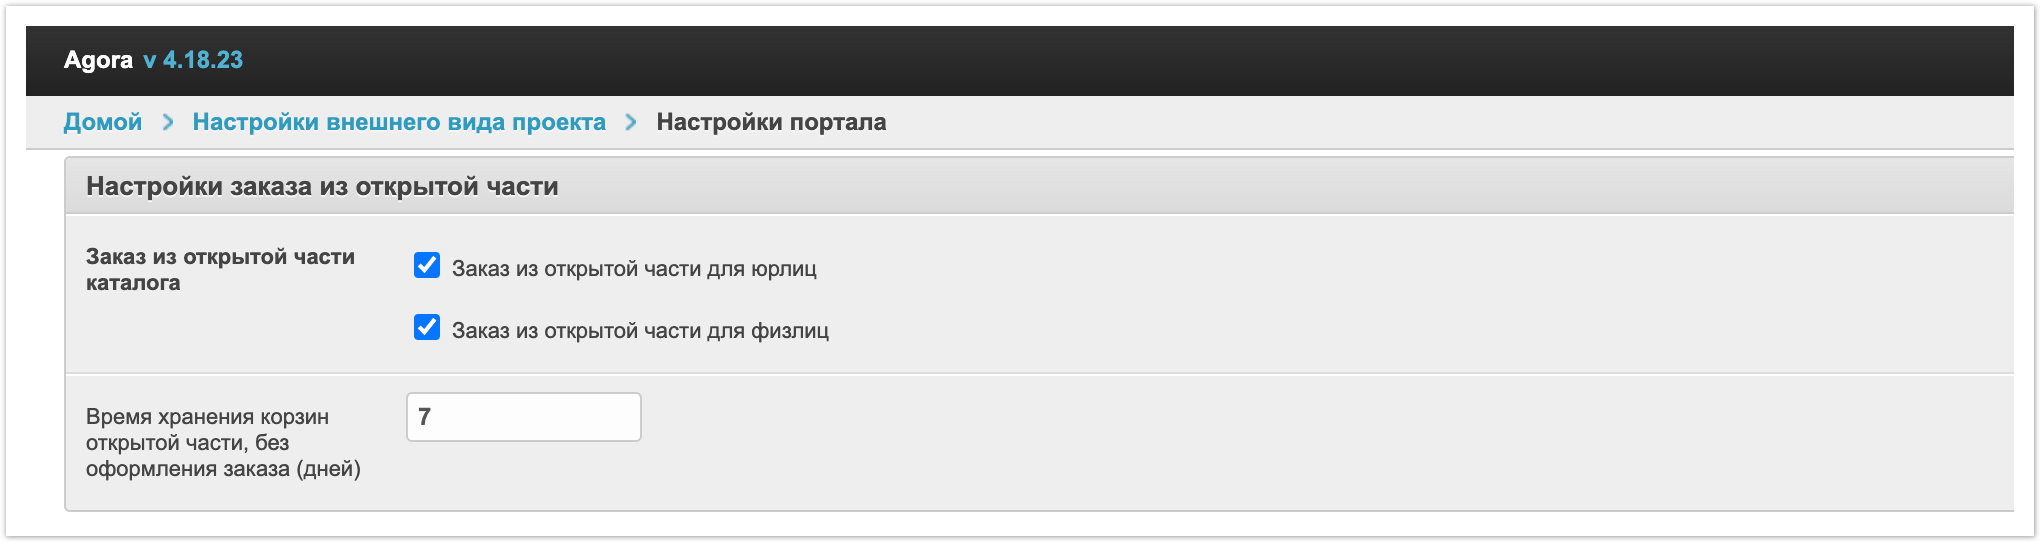The width and height of the screenshot is (2040, 542).
Task: Click the Agora logo title
Action: pyautogui.click(x=98, y=60)
